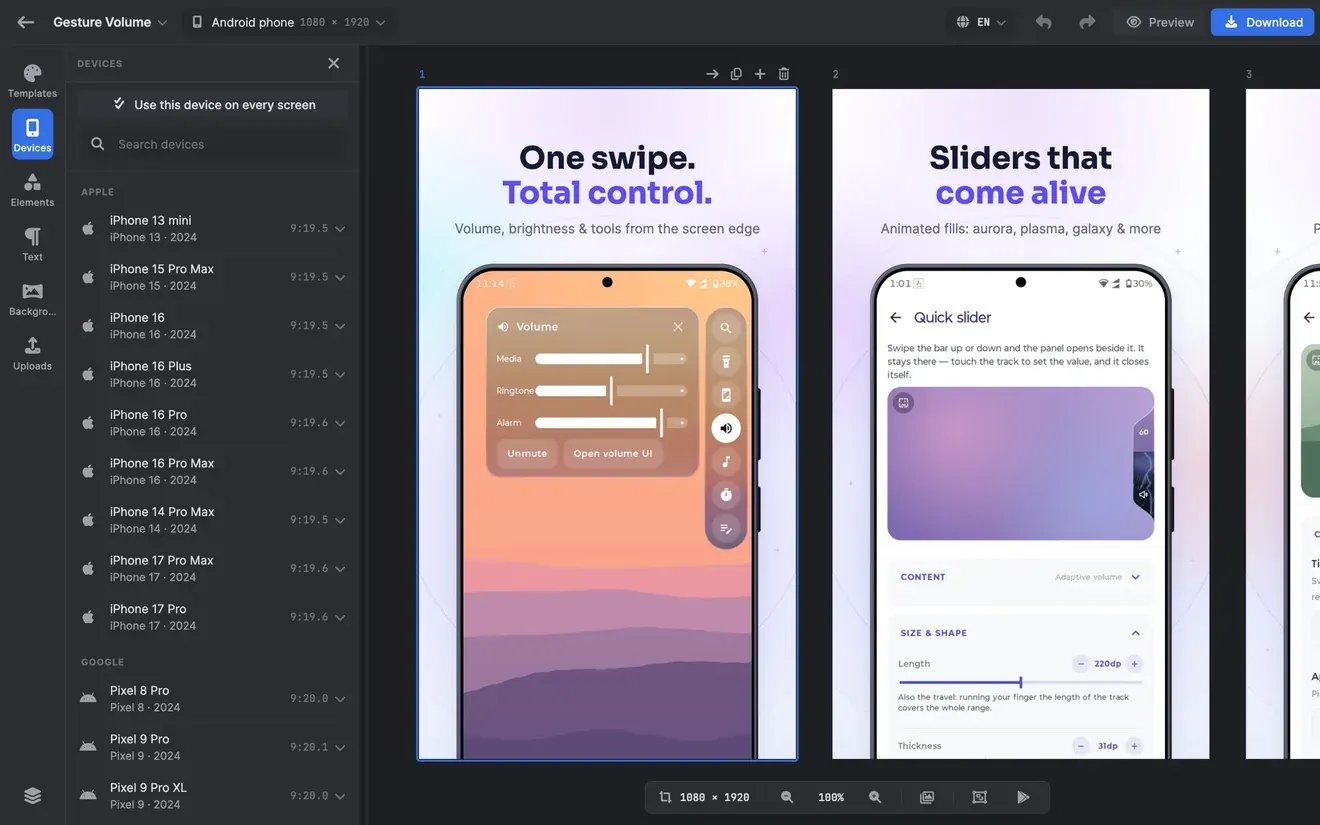
Task: Go back using the top-left arrow
Action: (26, 22)
